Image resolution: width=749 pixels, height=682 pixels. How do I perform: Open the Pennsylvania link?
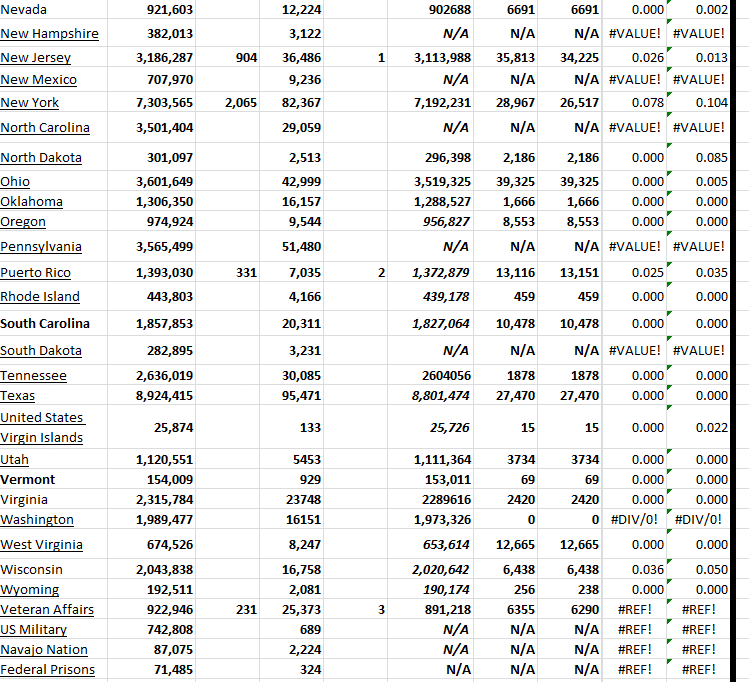click(x=41, y=246)
